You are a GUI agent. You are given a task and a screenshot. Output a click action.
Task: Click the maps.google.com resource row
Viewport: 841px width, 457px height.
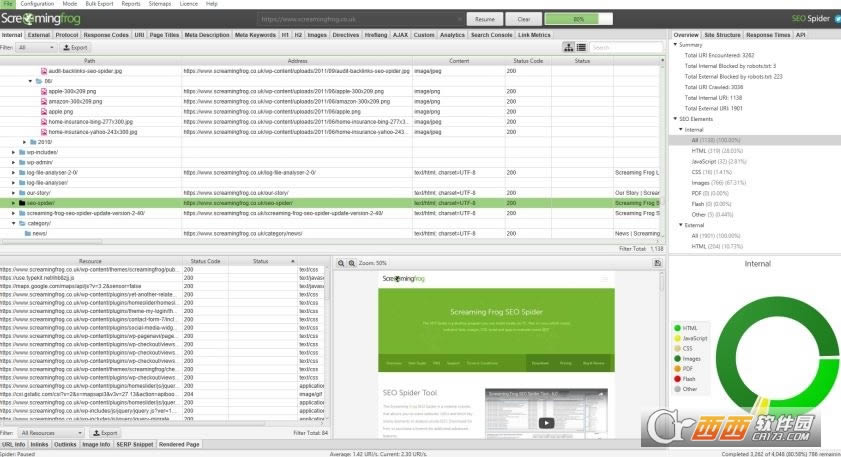(162, 286)
